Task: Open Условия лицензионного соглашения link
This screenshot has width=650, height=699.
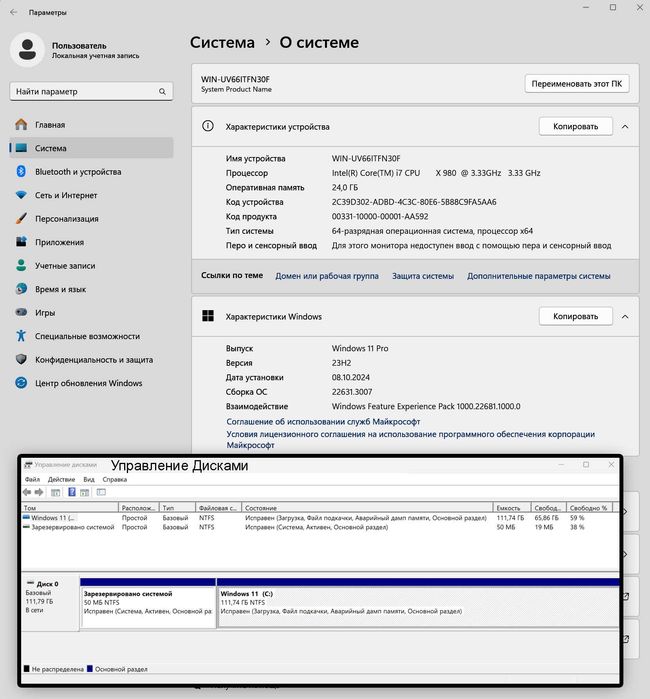Action: coord(411,440)
